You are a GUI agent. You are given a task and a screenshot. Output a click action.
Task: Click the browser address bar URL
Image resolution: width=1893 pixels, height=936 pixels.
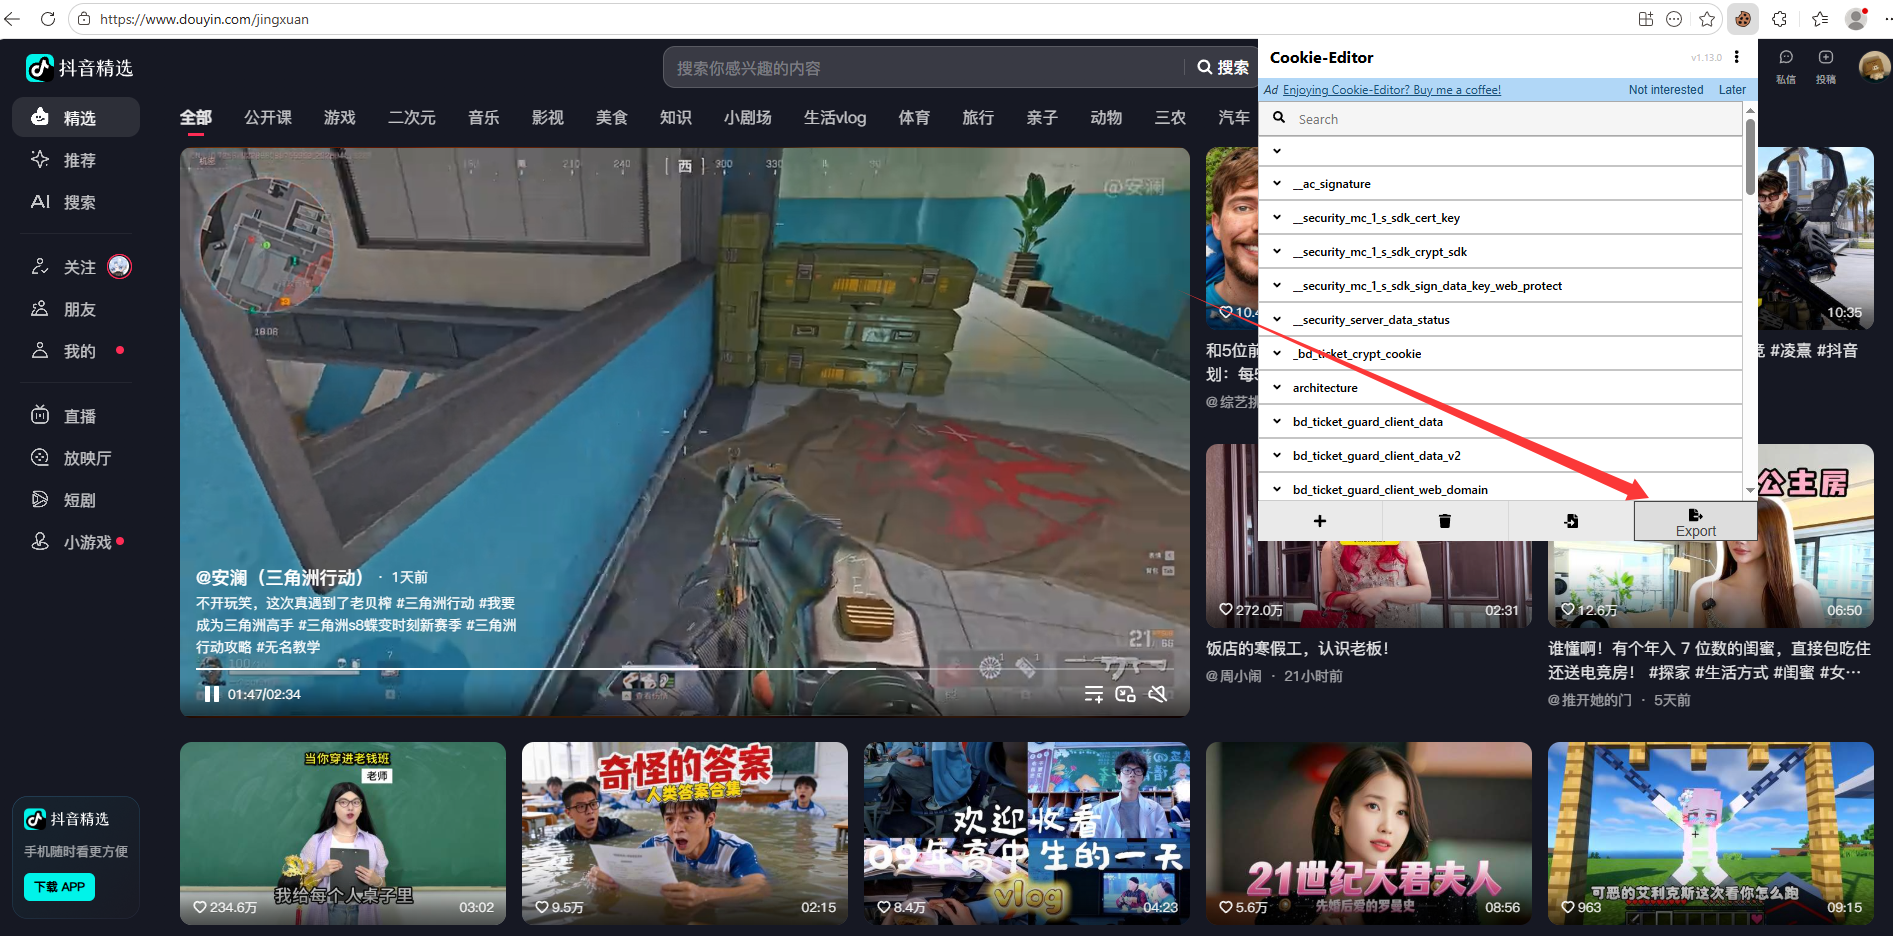coord(204,19)
